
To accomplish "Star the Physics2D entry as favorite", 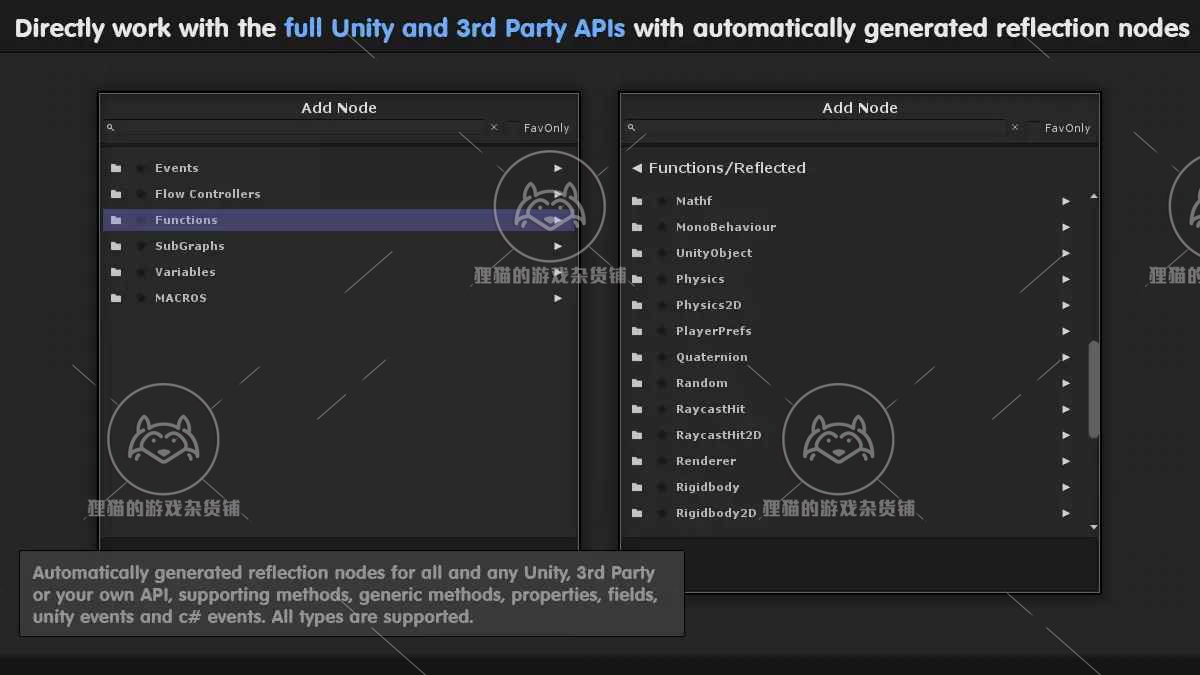I will pyautogui.click(x=662, y=305).
